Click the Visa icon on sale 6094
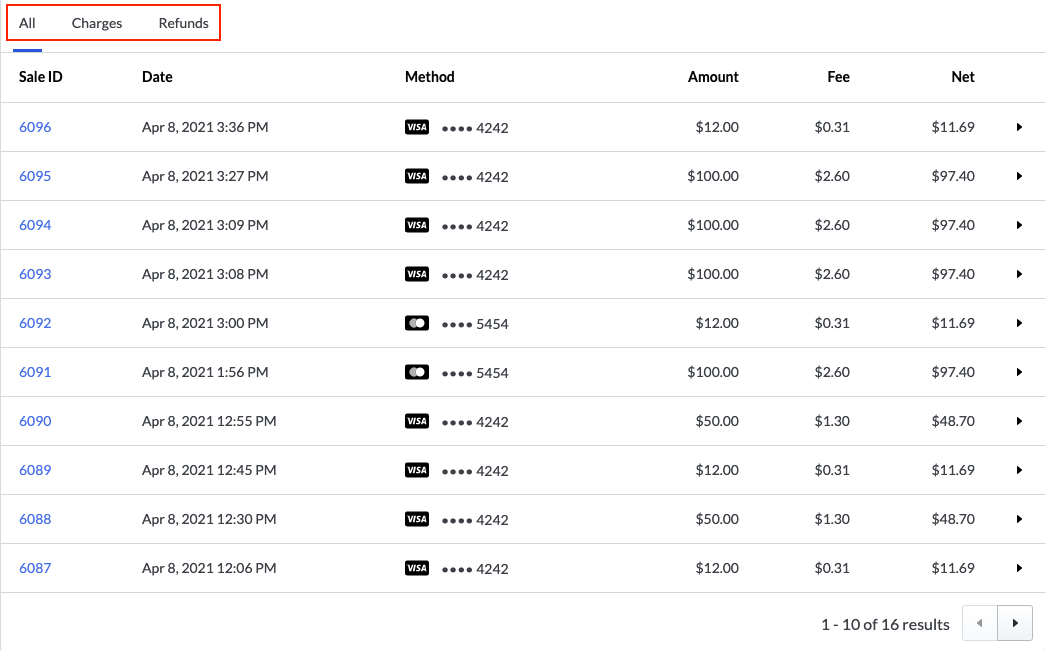This screenshot has width=1045, height=650. coord(417,225)
